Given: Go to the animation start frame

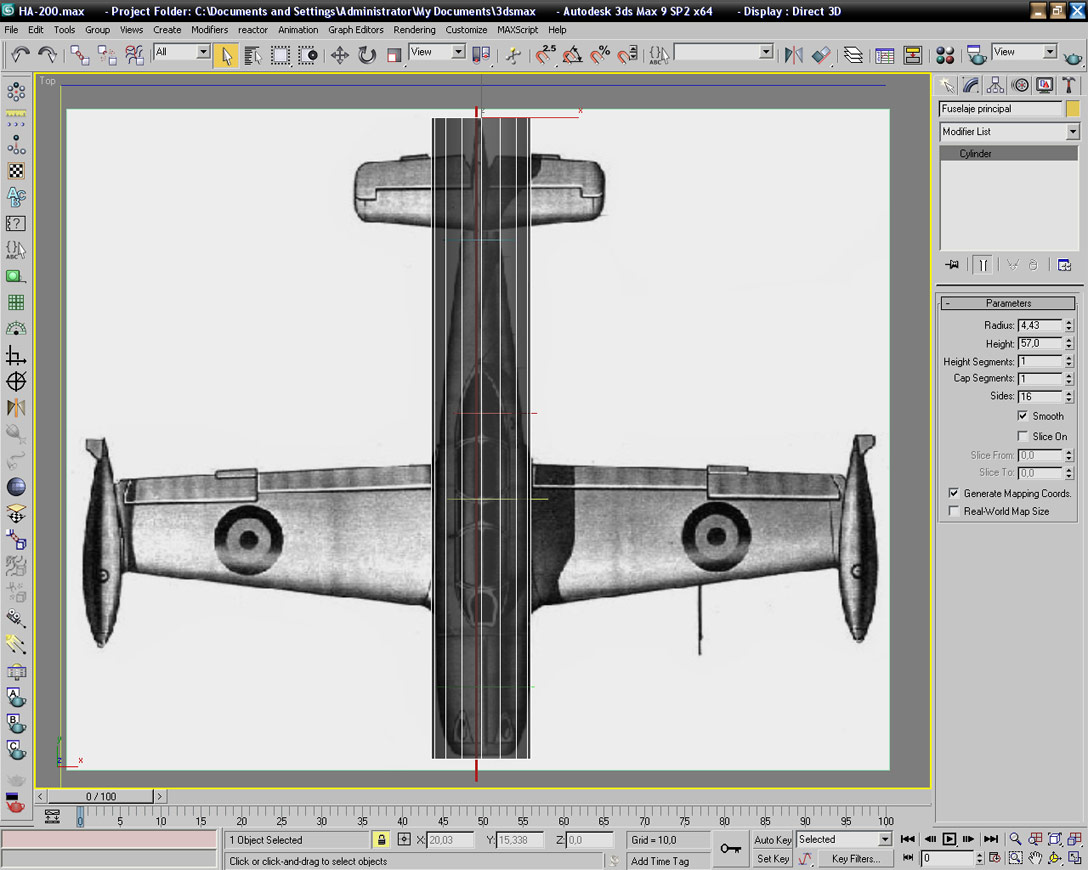Looking at the screenshot, I should coord(908,839).
